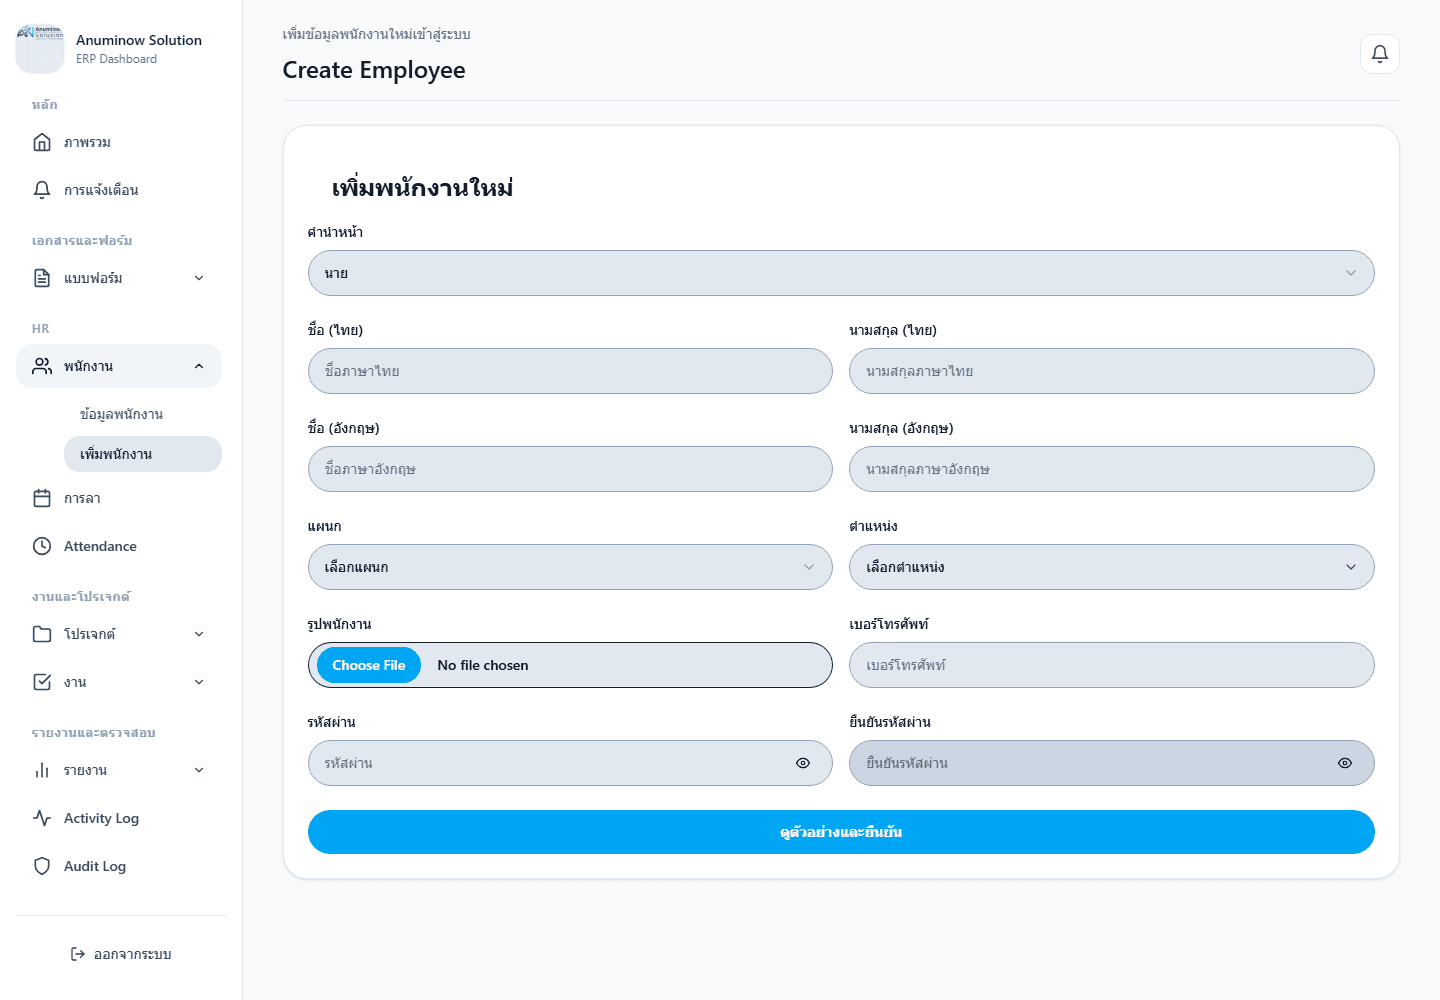The image size is (1440, 1000).
Task: Click the calendar icon beside การลา
Action: click(42, 498)
